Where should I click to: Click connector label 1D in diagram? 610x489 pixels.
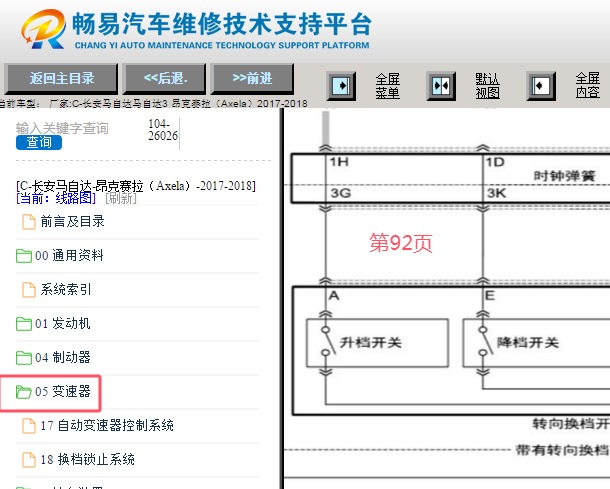[x=495, y=162]
